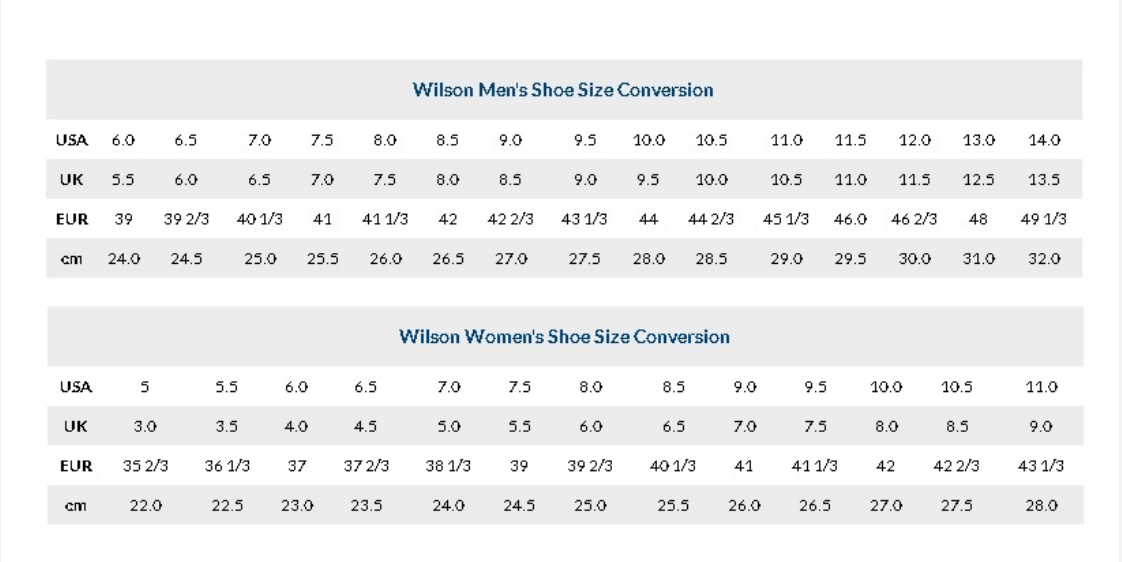
Task: Click women's cm value 26.5
Action: 815,505
